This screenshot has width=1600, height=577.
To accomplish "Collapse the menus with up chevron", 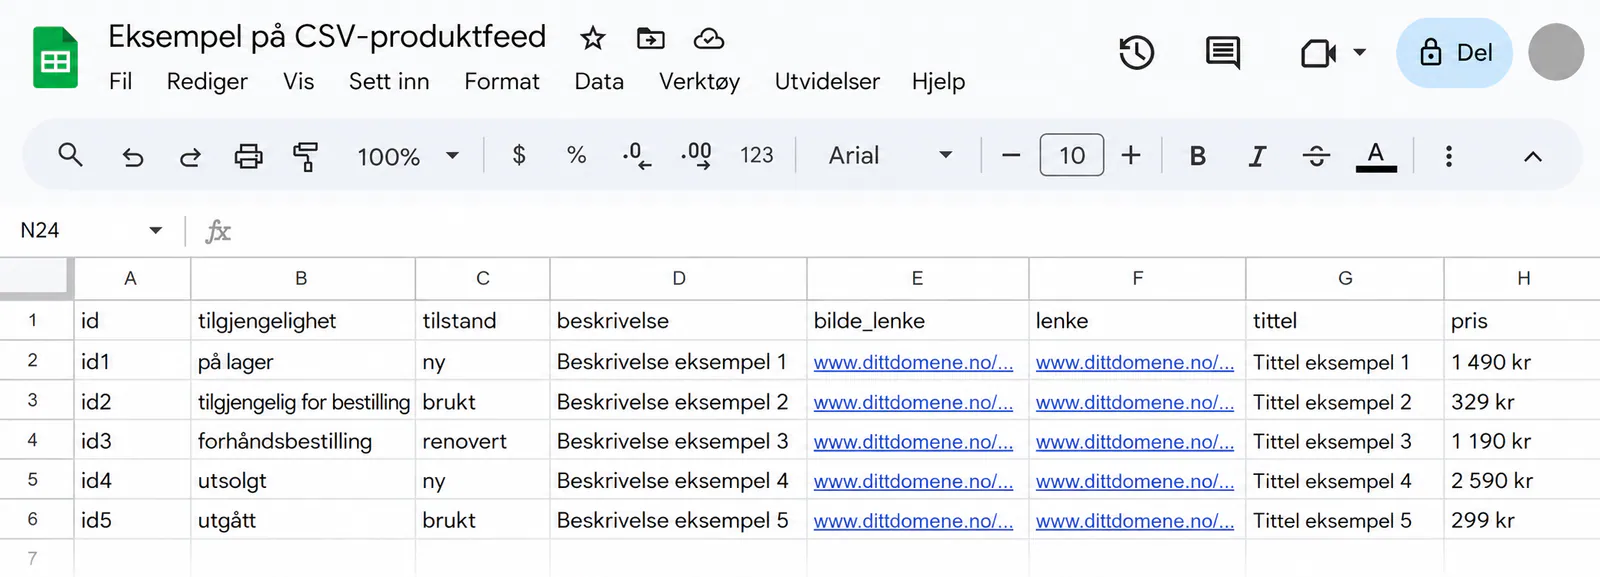I will pos(1532,156).
